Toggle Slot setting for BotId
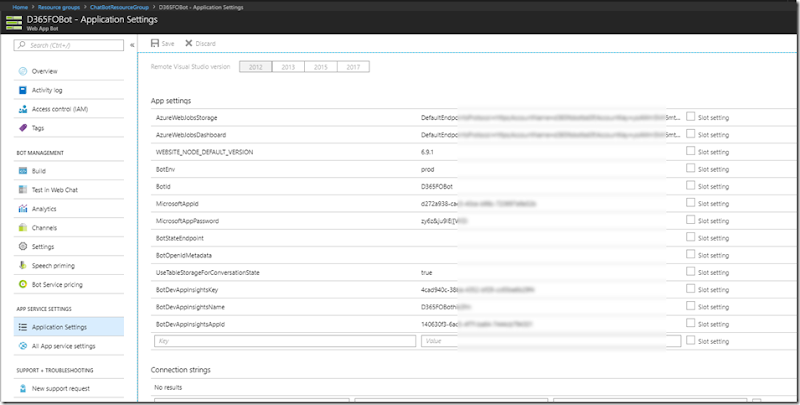This screenshot has height=405, width=800. point(690,186)
